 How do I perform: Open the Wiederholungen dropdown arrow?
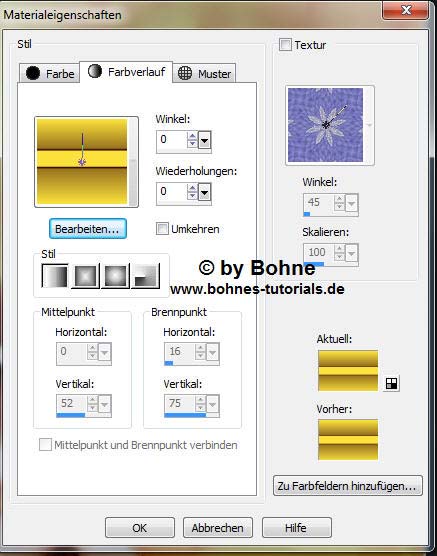(x=204, y=193)
